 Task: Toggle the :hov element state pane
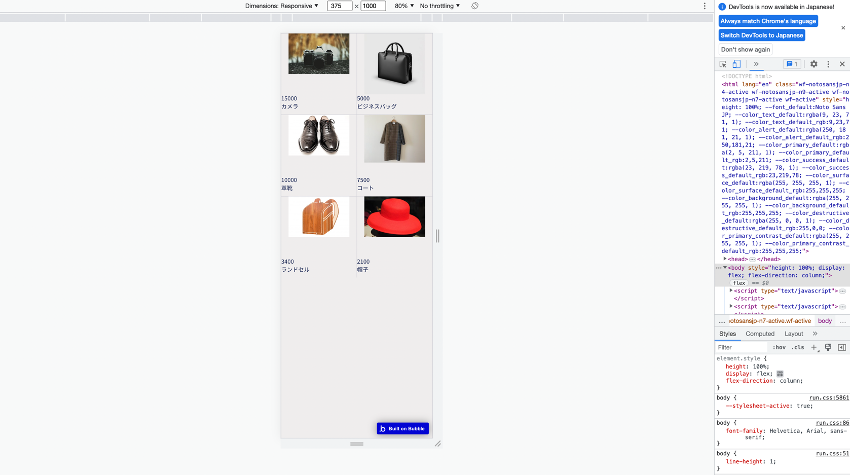coord(778,347)
